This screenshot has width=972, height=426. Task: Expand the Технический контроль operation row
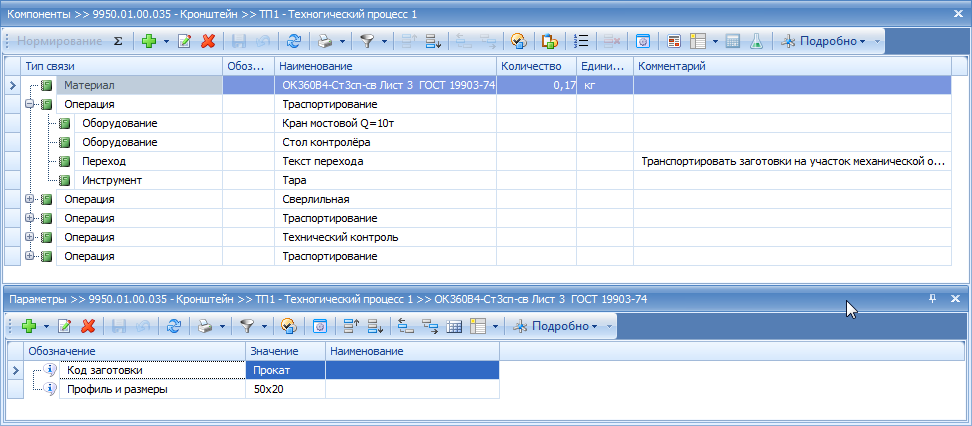pos(29,237)
